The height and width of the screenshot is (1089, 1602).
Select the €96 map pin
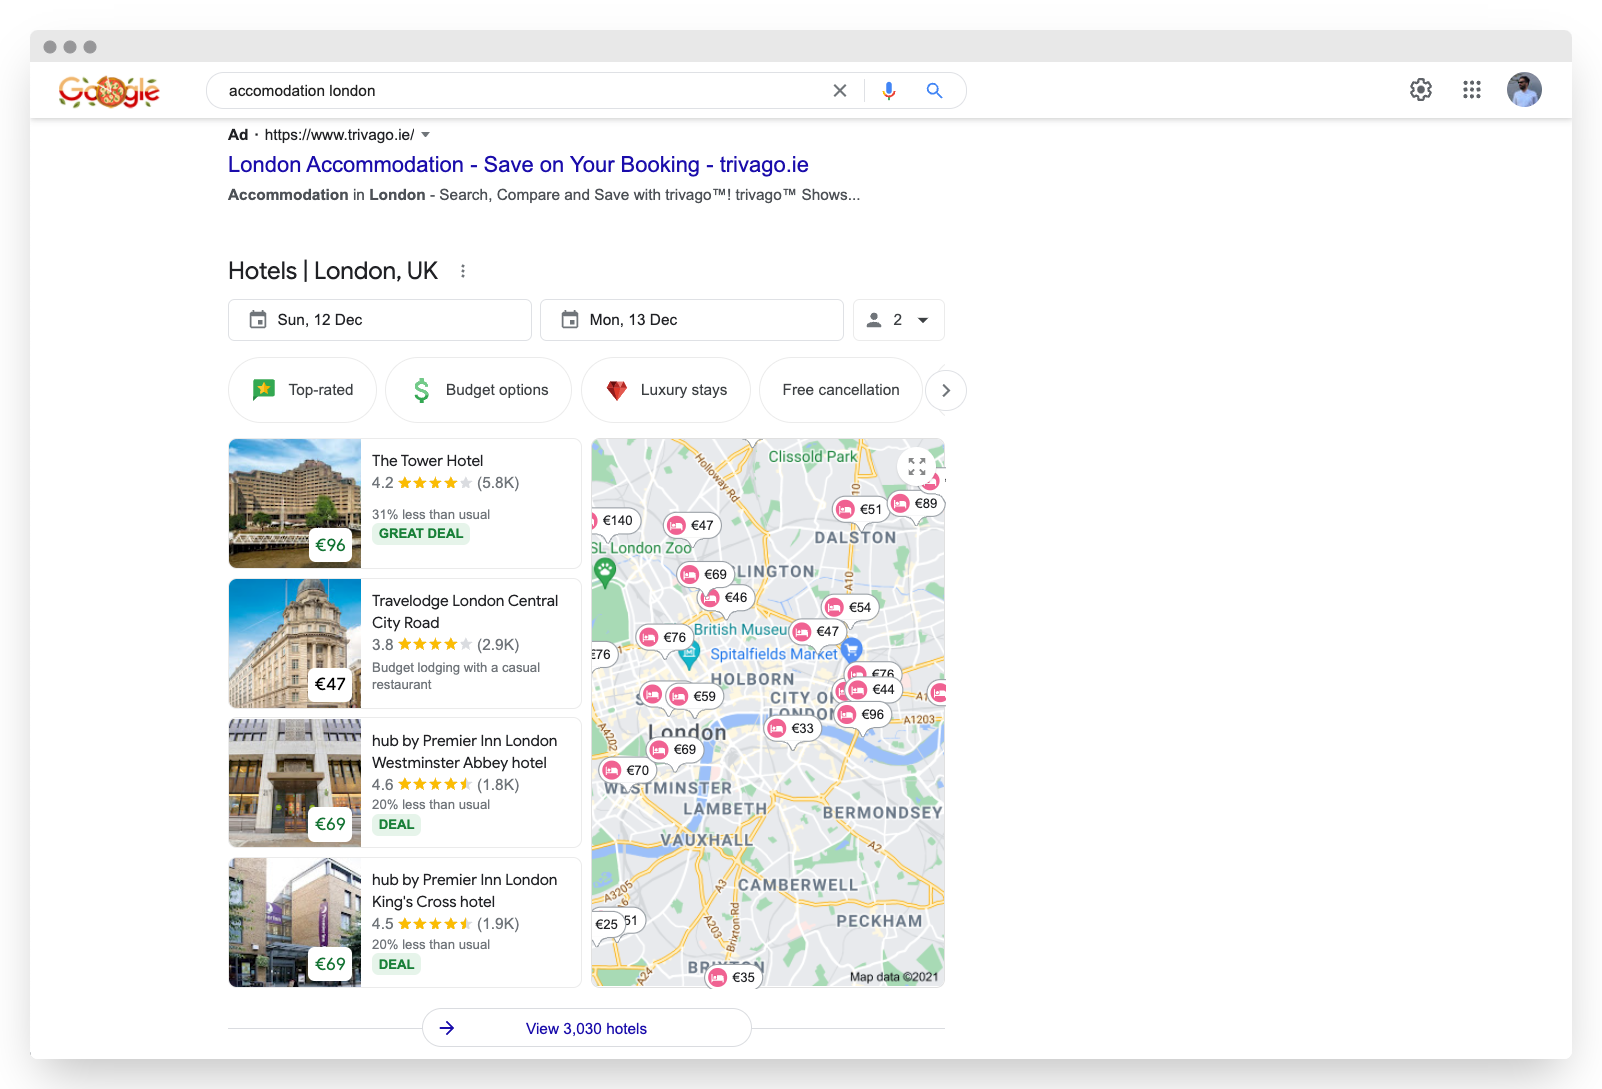tap(862, 715)
